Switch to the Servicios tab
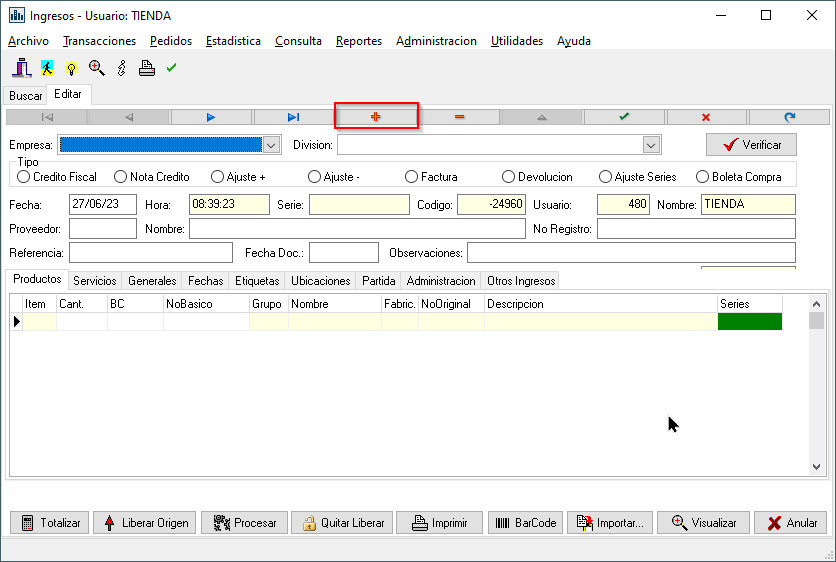 click(95, 281)
